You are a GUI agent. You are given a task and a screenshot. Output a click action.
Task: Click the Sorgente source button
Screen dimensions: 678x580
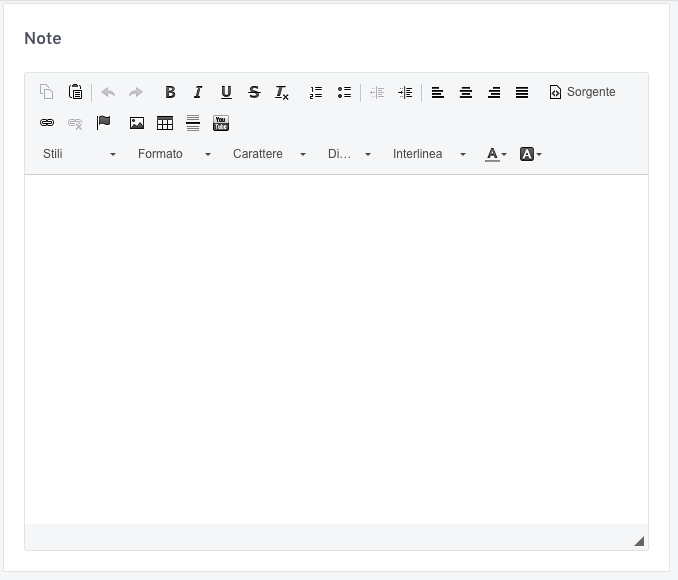(582, 92)
